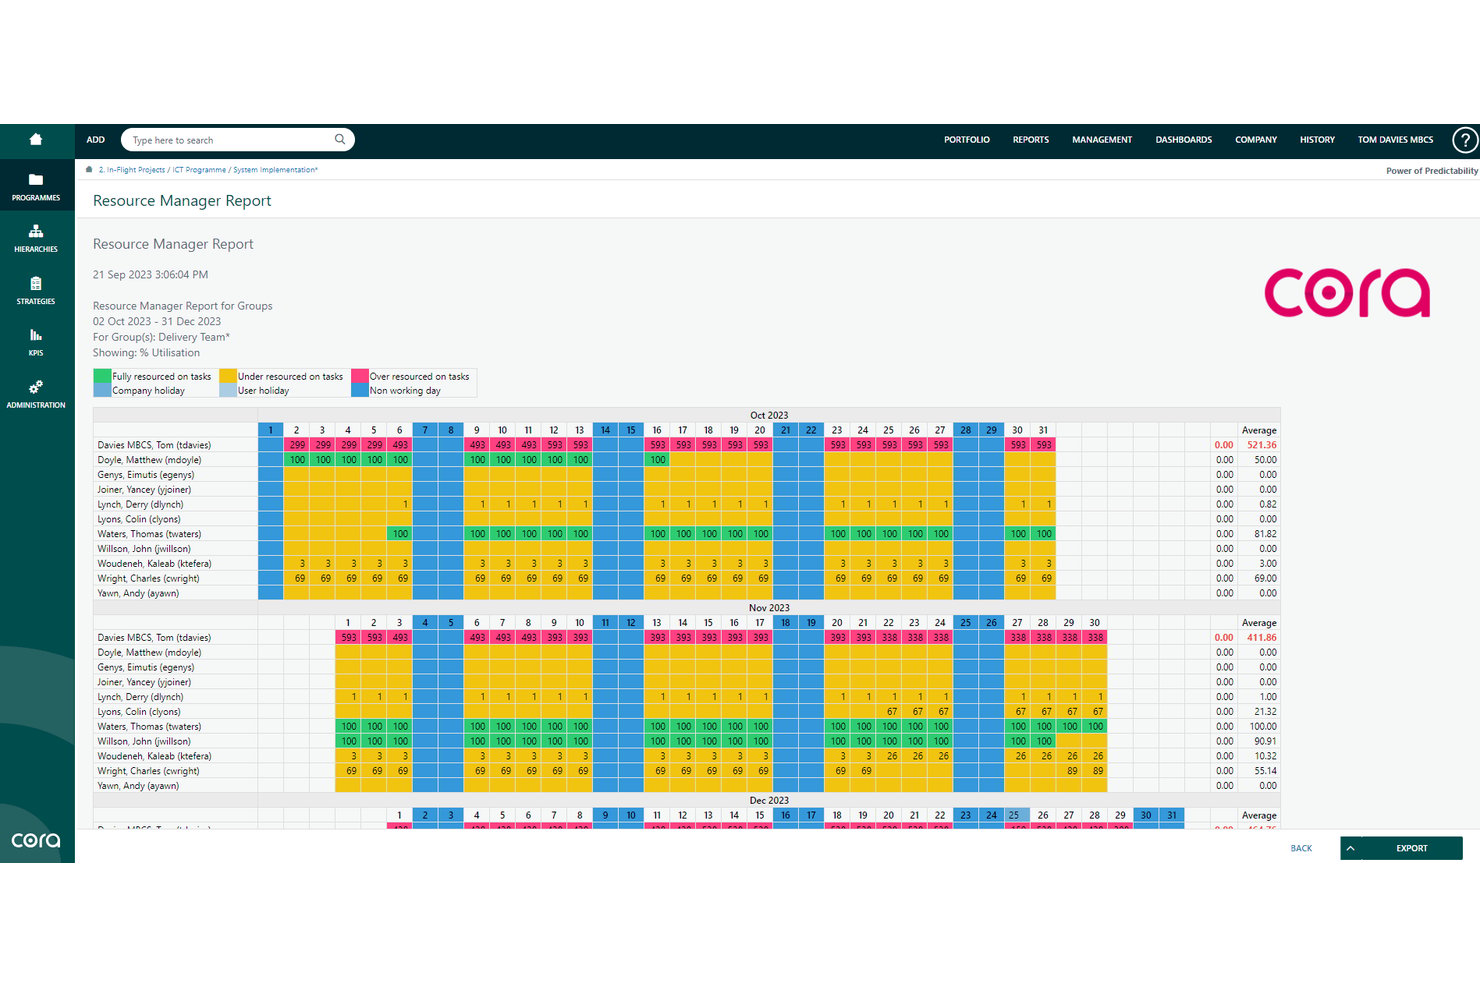This screenshot has width=1480, height=987.
Task: Open the Company menu
Action: pyautogui.click(x=1256, y=140)
